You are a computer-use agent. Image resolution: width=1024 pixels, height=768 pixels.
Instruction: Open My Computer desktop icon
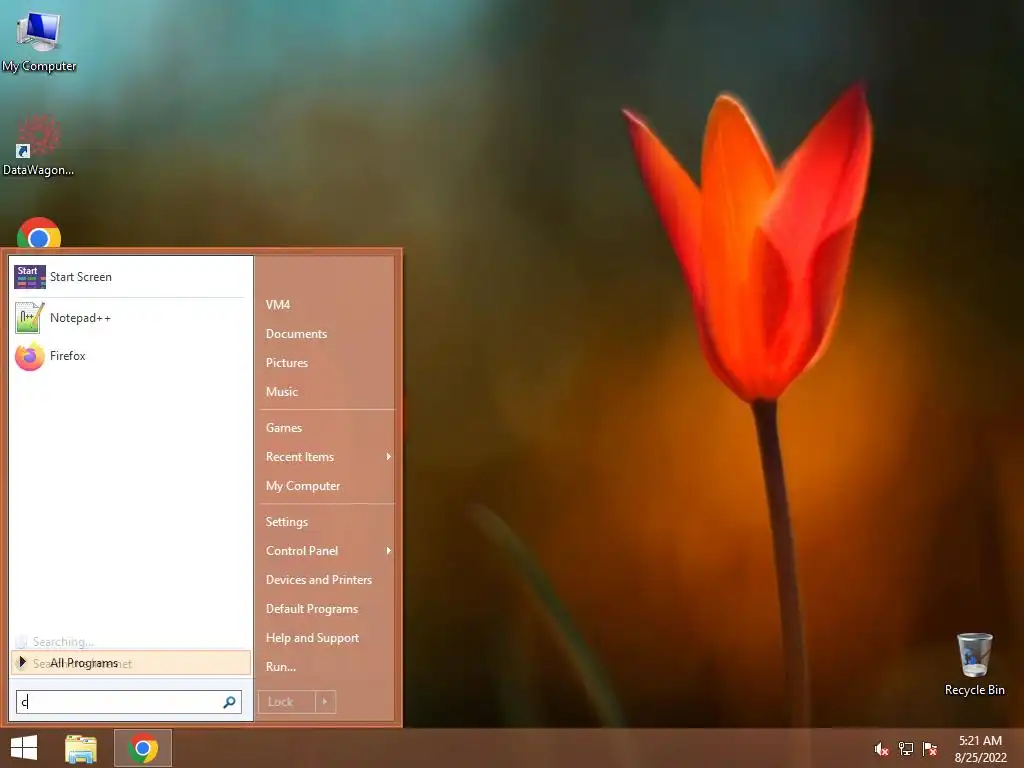[x=39, y=40]
